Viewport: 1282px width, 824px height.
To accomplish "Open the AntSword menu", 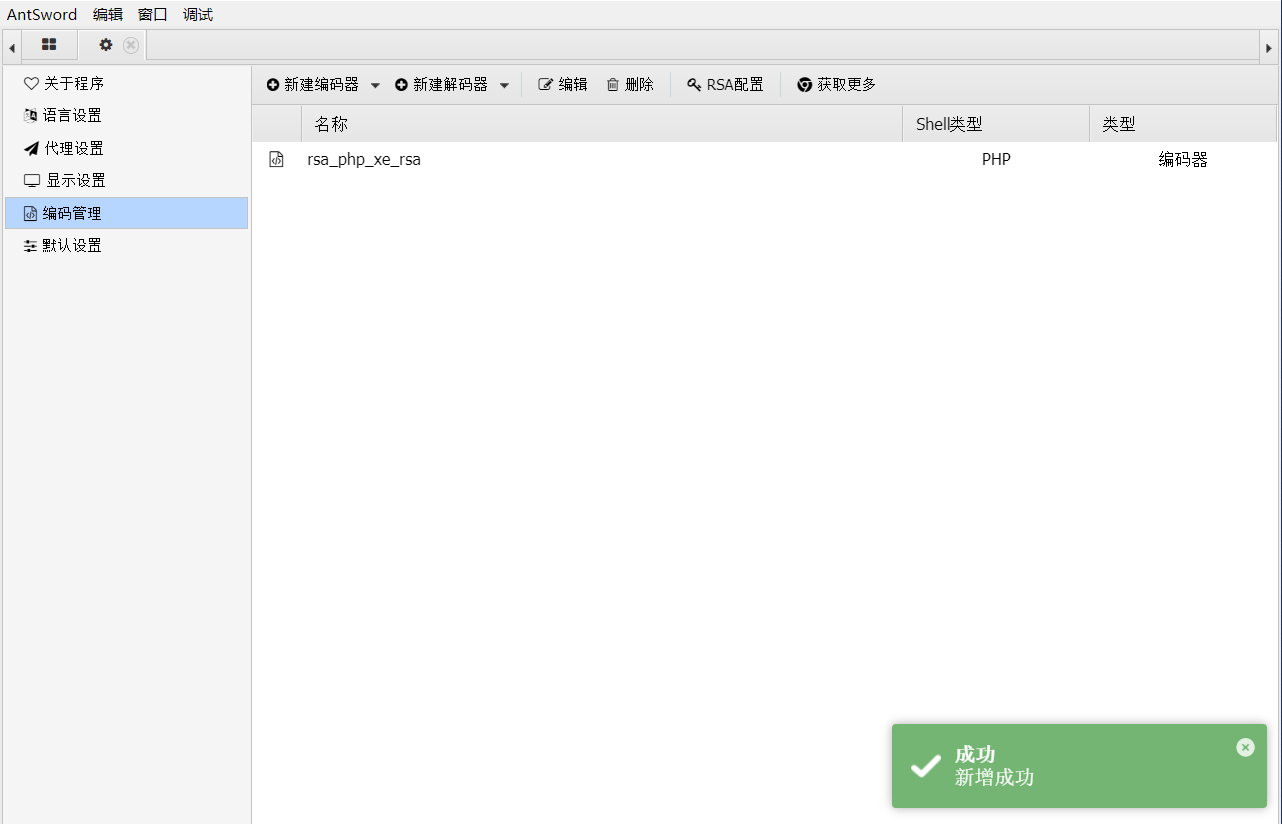I will click(42, 15).
